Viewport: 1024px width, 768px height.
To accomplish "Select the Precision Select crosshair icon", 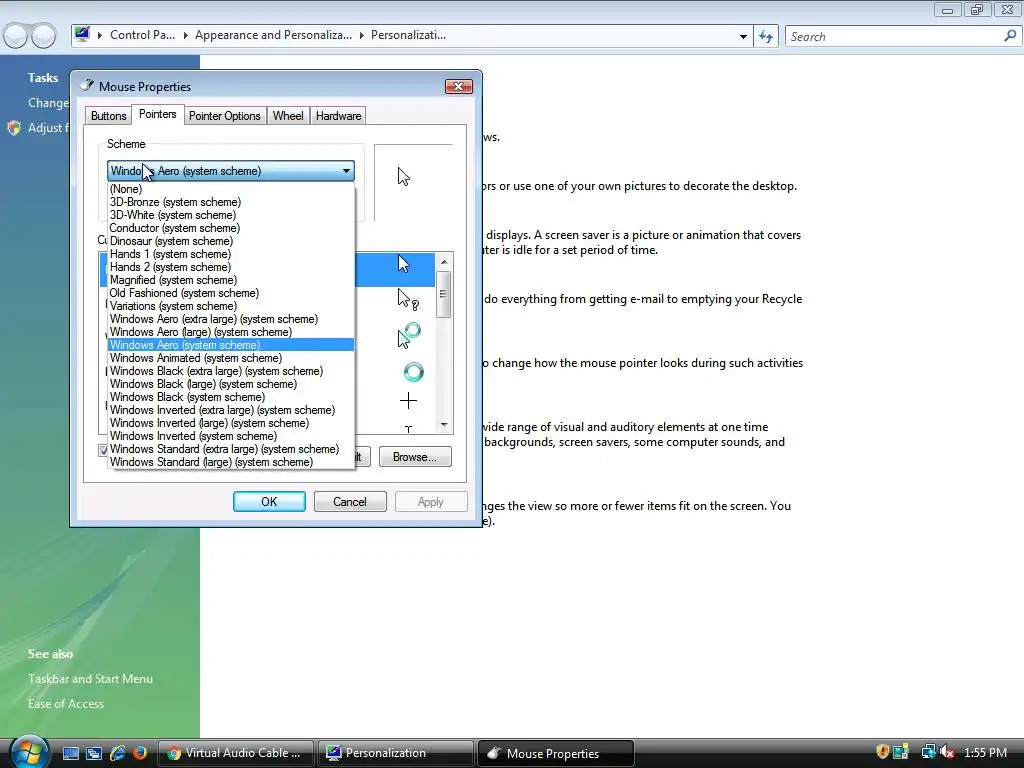I will (x=408, y=400).
